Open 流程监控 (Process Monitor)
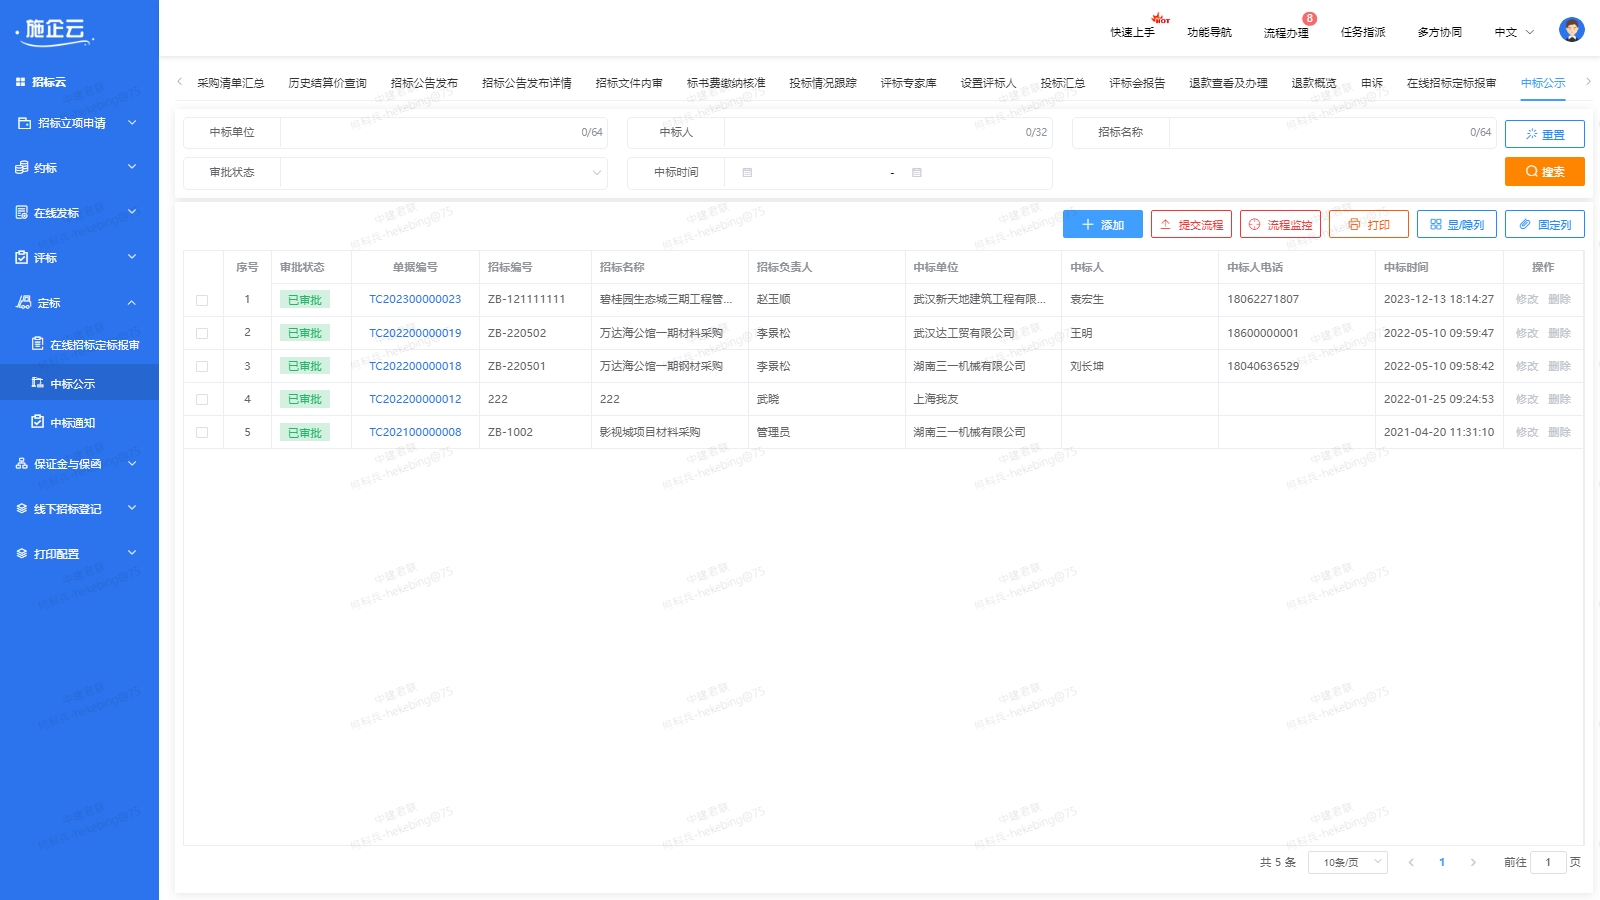Image resolution: width=1600 pixels, height=900 pixels. pyautogui.click(x=1282, y=224)
